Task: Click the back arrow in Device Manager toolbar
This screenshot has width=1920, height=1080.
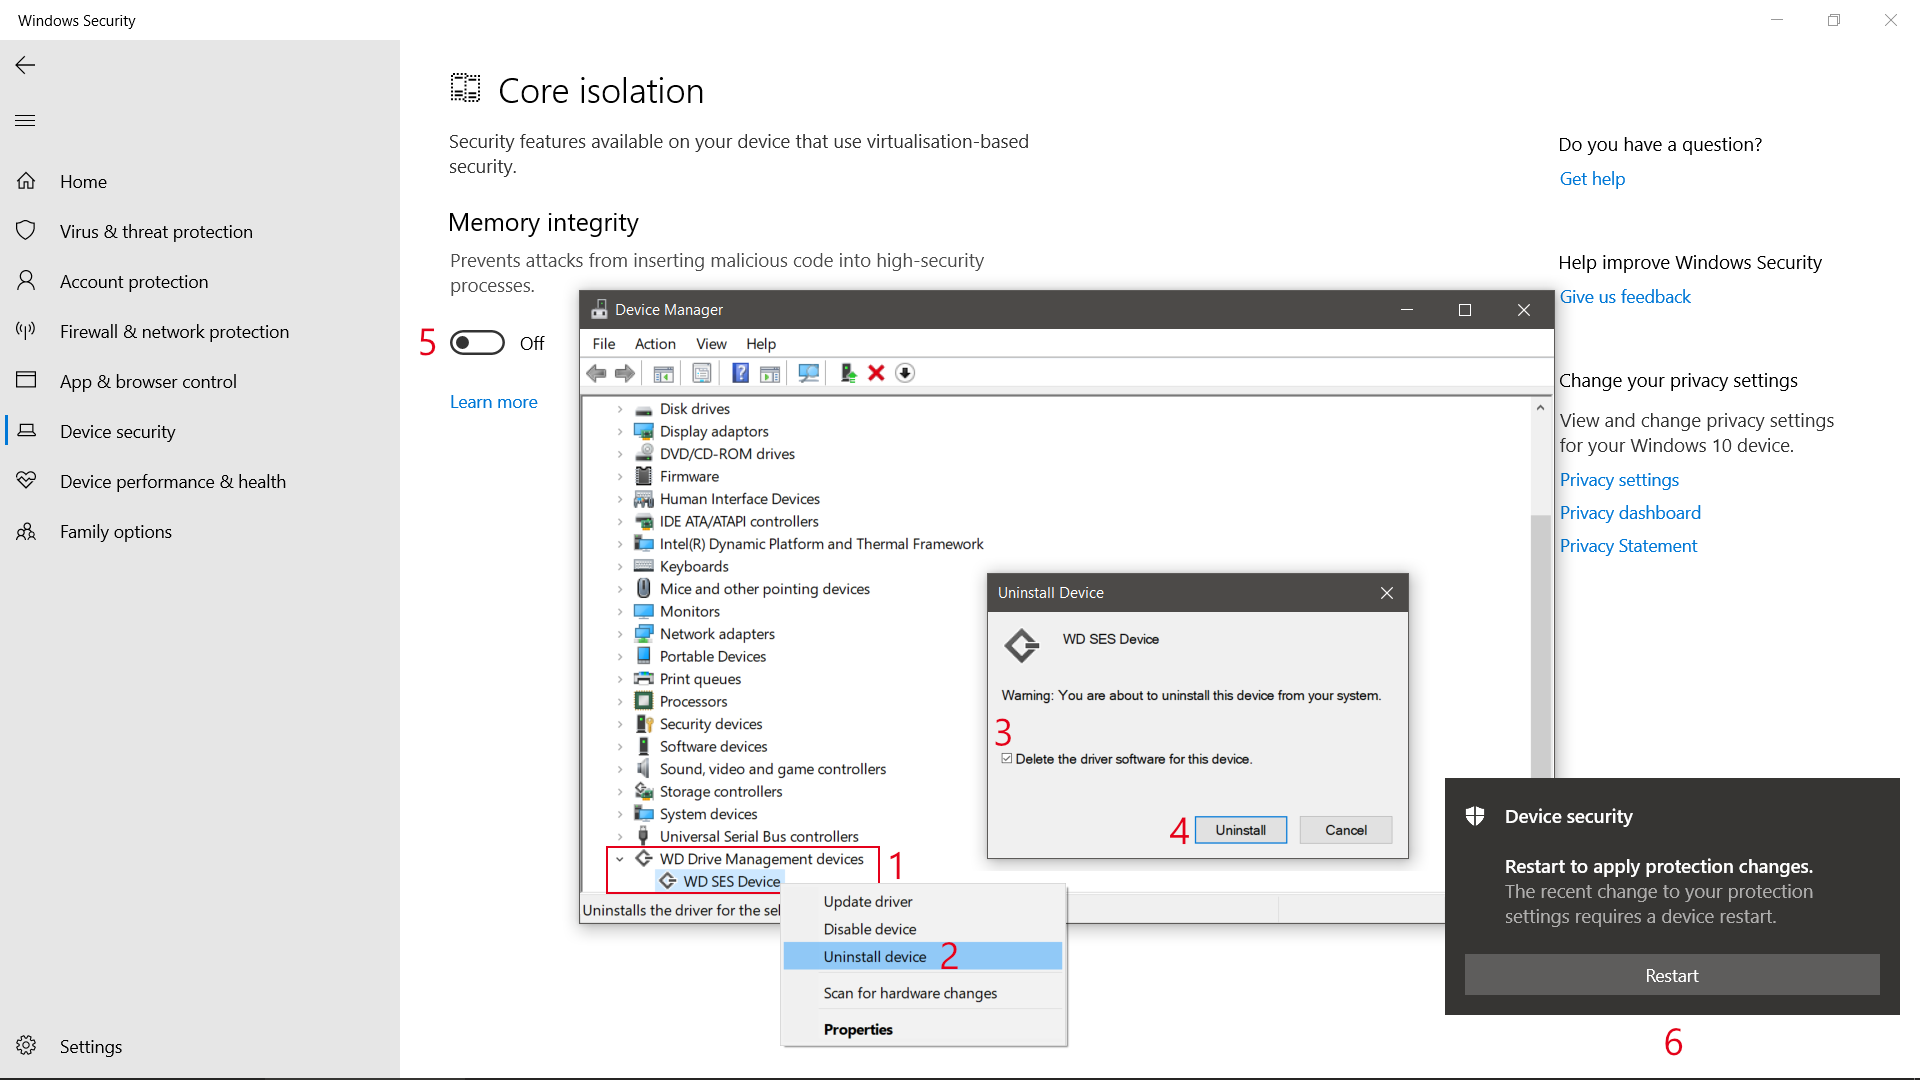Action: 596,373
